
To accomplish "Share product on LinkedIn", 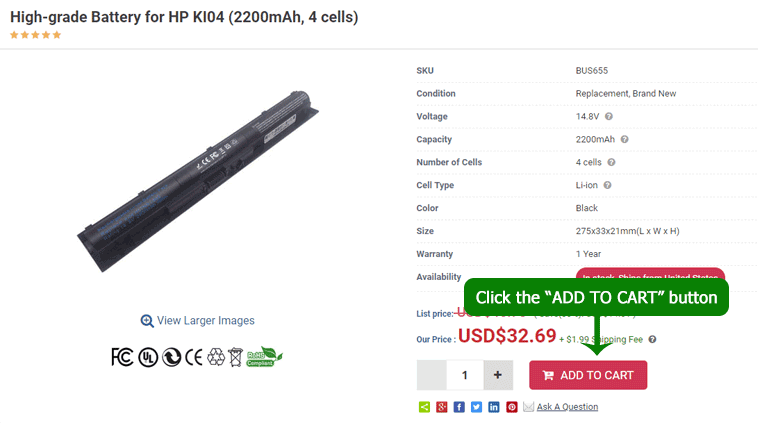I will tap(494, 407).
